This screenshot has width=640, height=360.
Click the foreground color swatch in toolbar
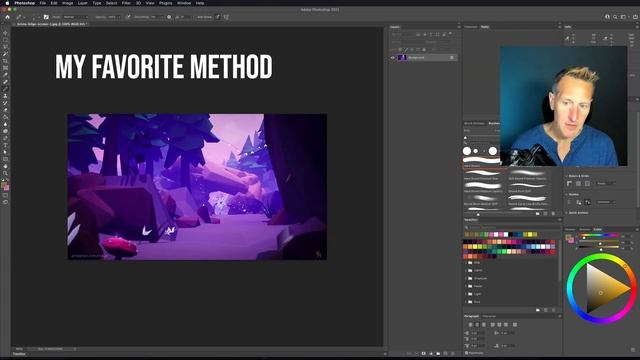point(4,186)
